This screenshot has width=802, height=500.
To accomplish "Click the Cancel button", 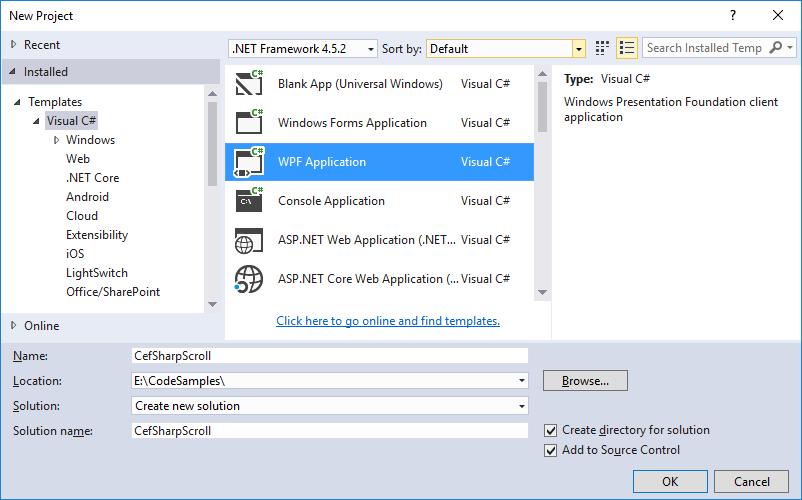I will click(751, 482).
